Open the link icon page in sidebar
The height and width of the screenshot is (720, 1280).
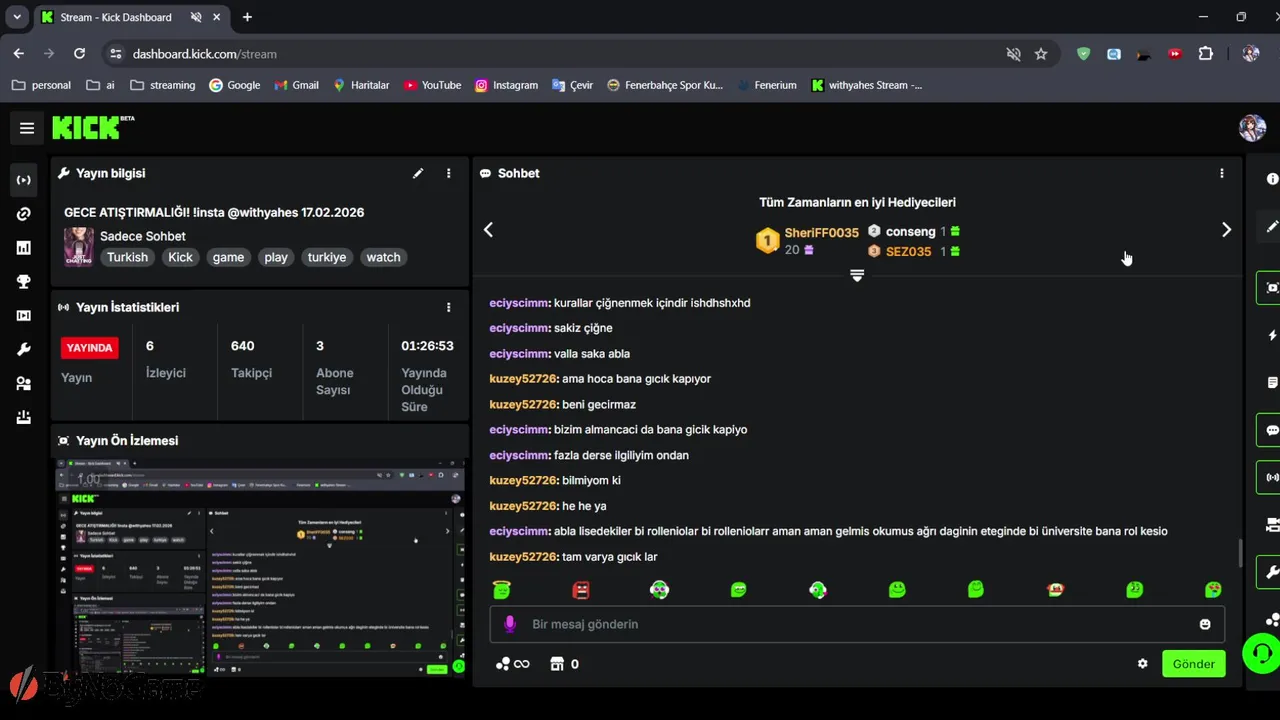(24, 214)
